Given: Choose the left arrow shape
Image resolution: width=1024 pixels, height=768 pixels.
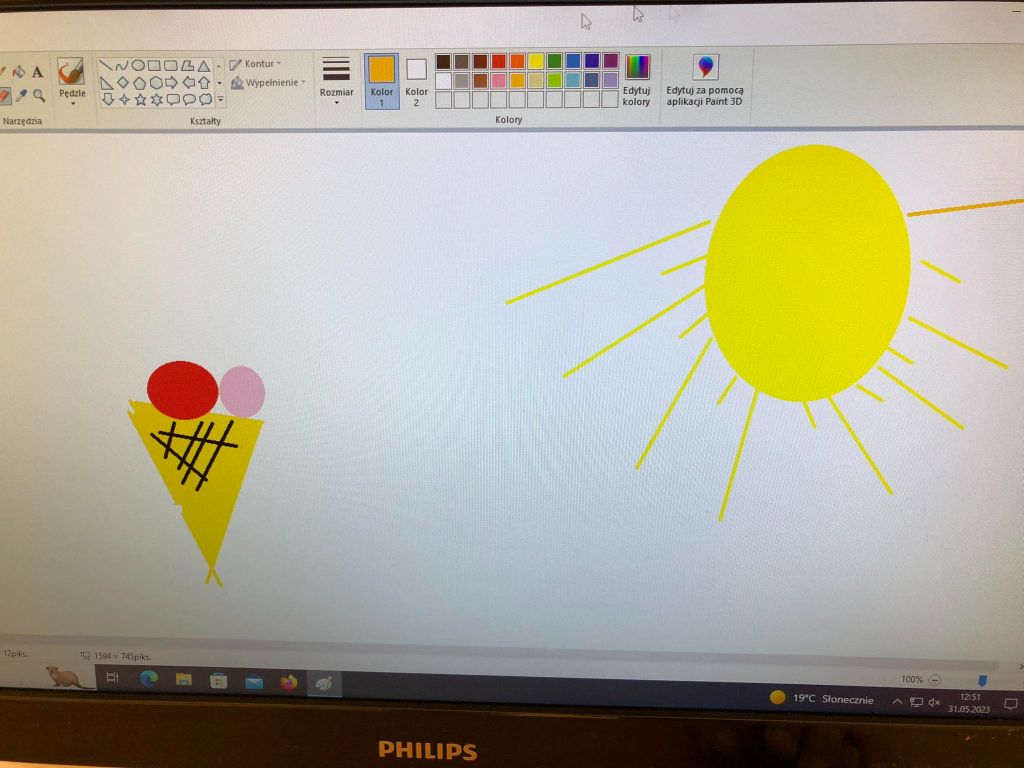Looking at the screenshot, I should click(188, 83).
